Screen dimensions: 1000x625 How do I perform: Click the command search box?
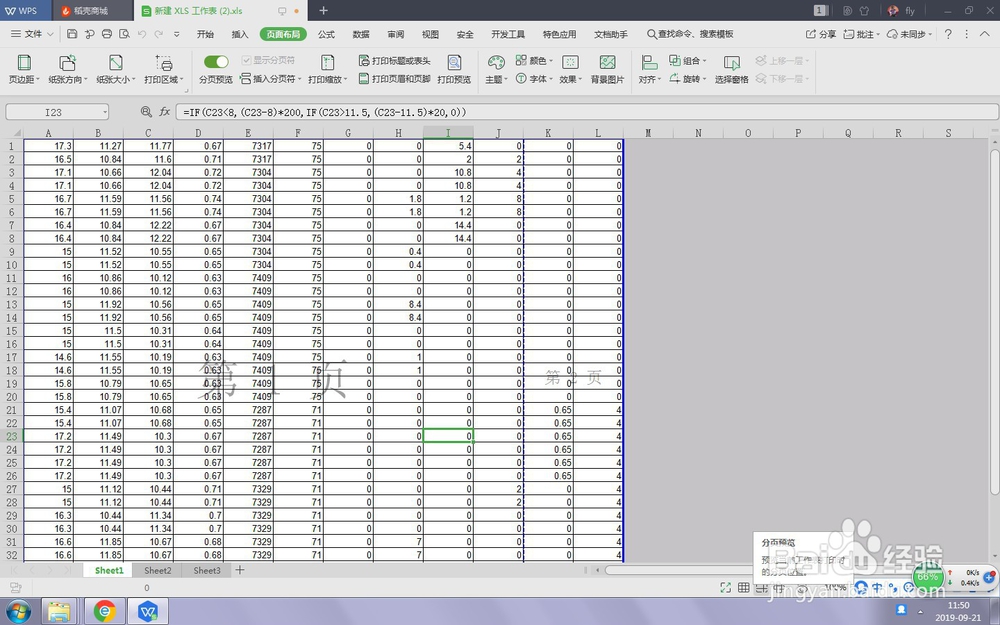pyautogui.click(x=690, y=34)
